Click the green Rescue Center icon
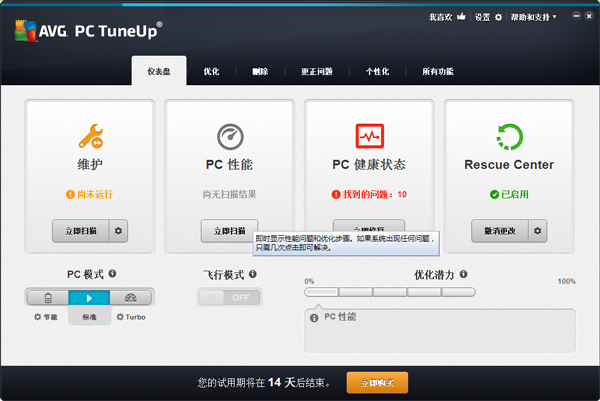The height and width of the screenshot is (401, 600). (x=509, y=137)
